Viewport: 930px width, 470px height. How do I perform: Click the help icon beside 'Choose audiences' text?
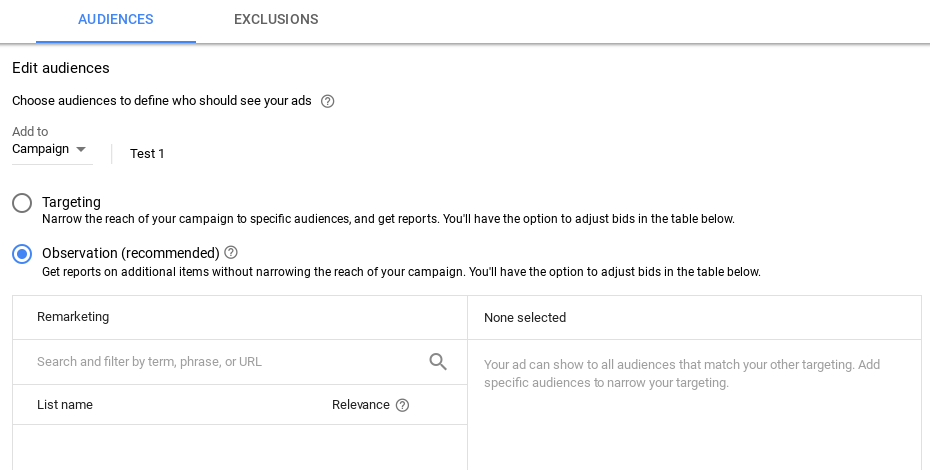click(x=328, y=101)
